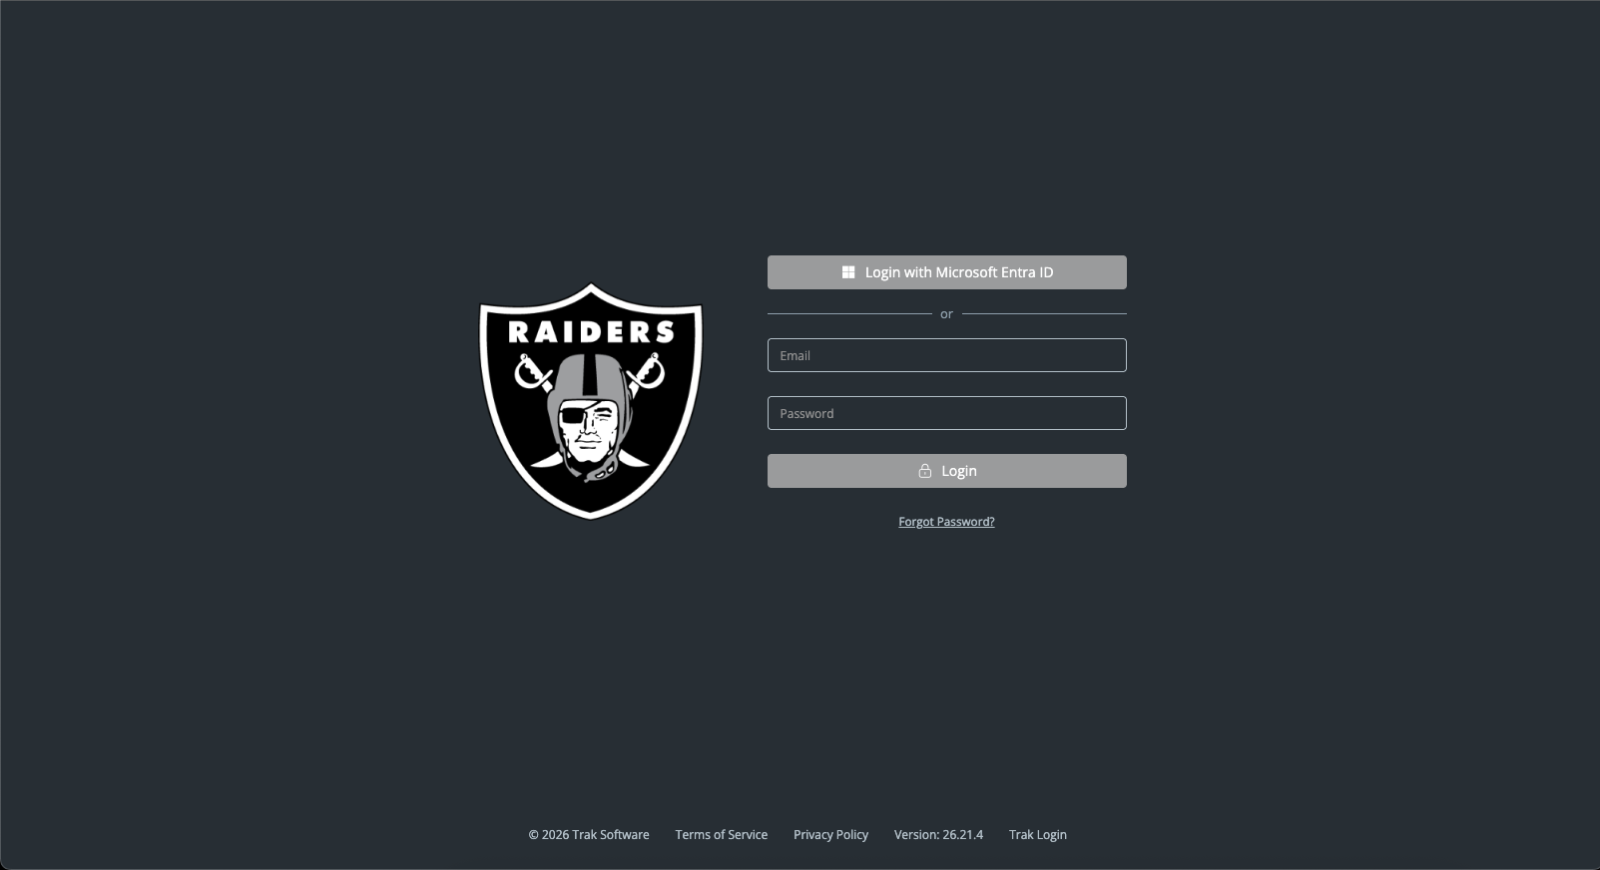Click the Version: 26.21.4 text
Image resolution: width=1600 pixels, height=870 pixels.
point(938,834)
